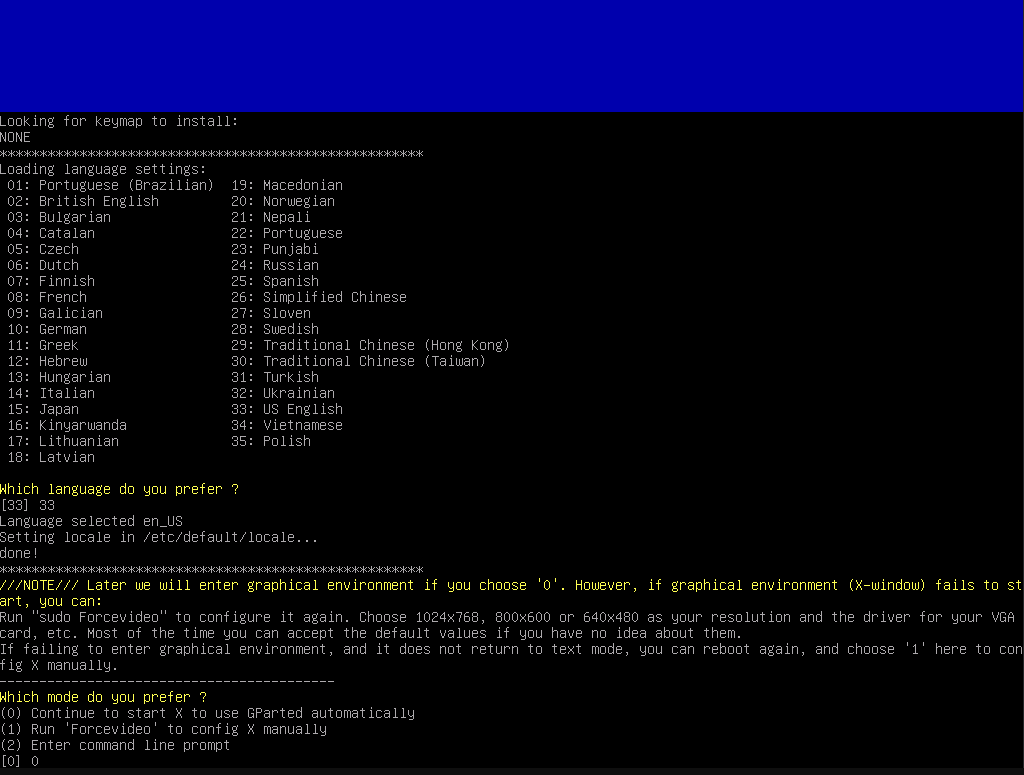The width and height of the screenshot is (1024, 775).
Task: Select option 29 Traditional Chinese (Hong Kong)
Action: 370,345
